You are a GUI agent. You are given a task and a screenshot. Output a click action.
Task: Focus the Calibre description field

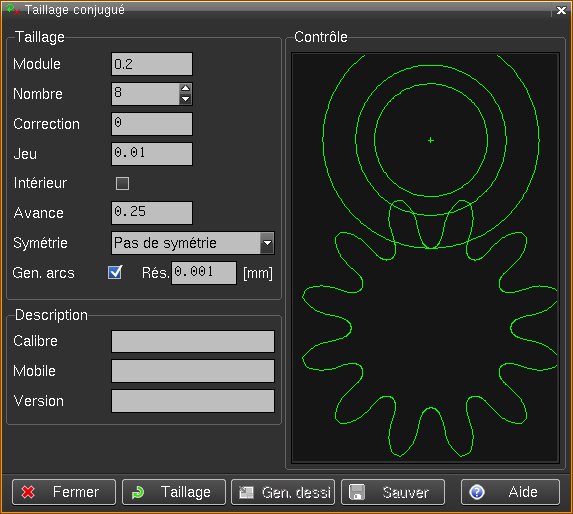click(193, 341)
